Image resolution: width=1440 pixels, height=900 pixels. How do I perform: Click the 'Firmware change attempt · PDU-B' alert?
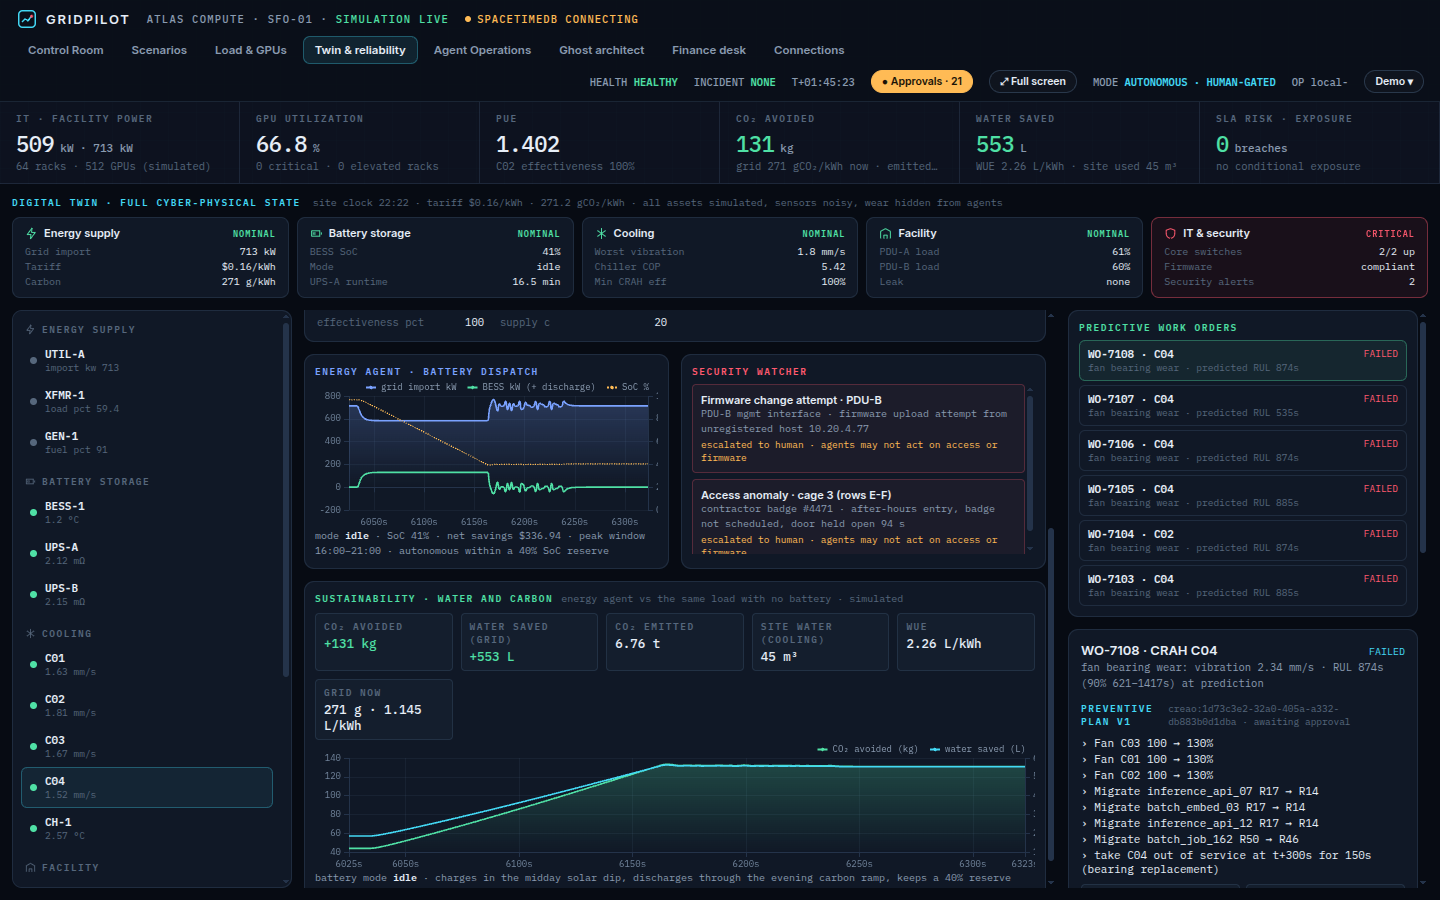(858, 429)
